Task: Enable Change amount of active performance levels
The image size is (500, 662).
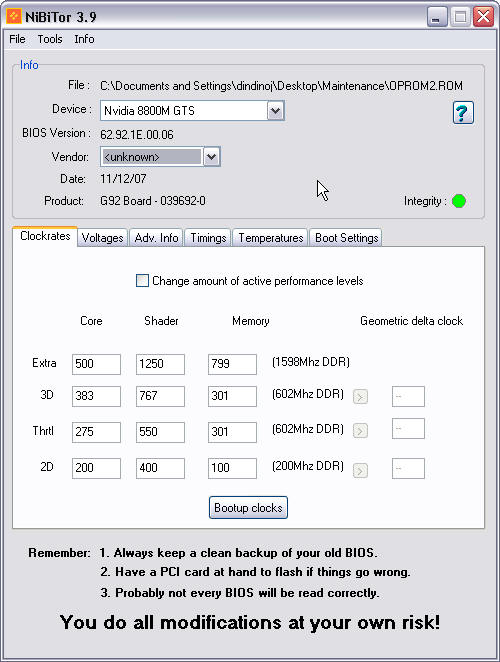Action: pos(142,280)
